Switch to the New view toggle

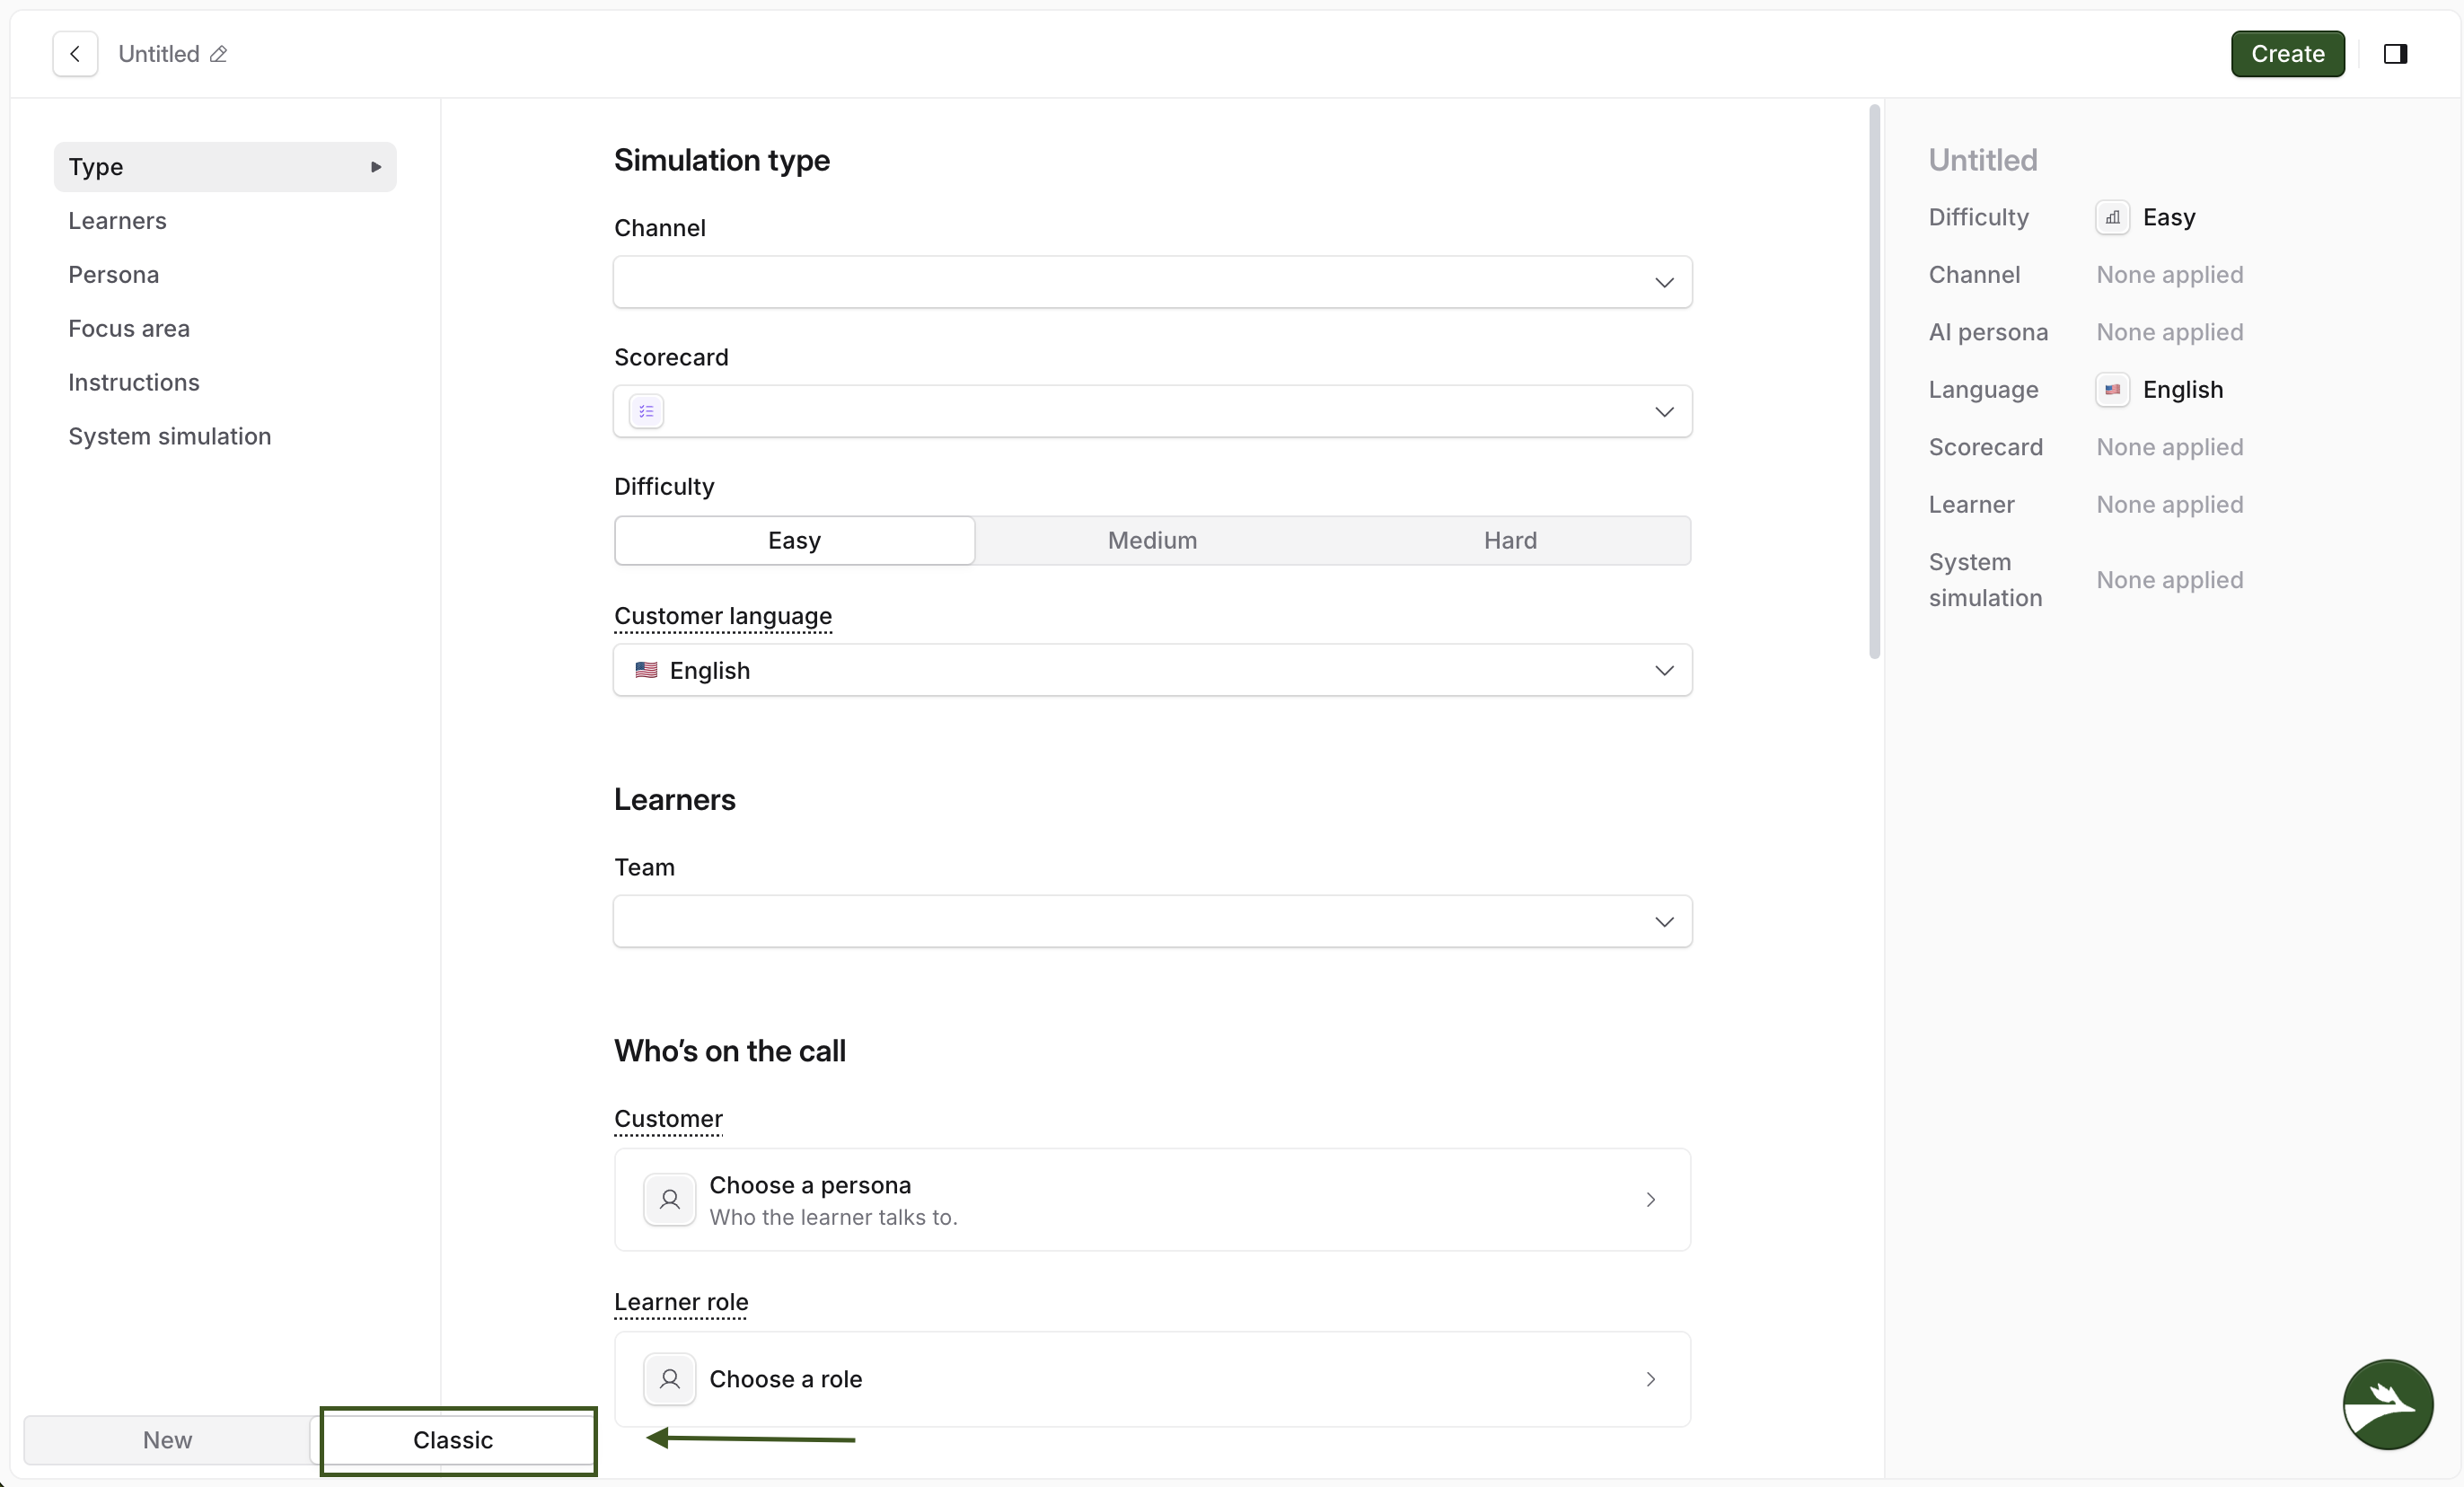click(x=167, y=1440)
